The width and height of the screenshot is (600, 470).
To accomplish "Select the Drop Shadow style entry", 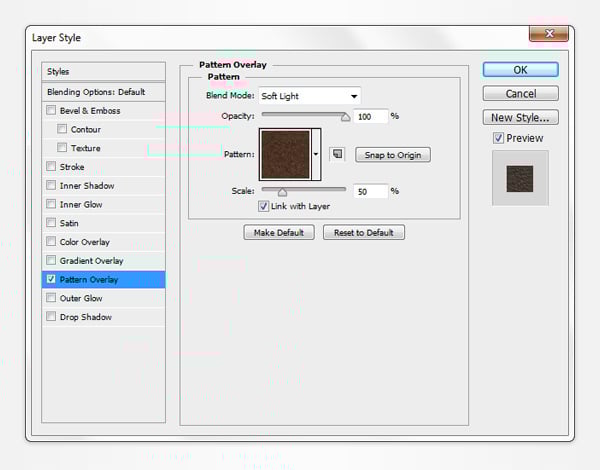I will [85, 317].
